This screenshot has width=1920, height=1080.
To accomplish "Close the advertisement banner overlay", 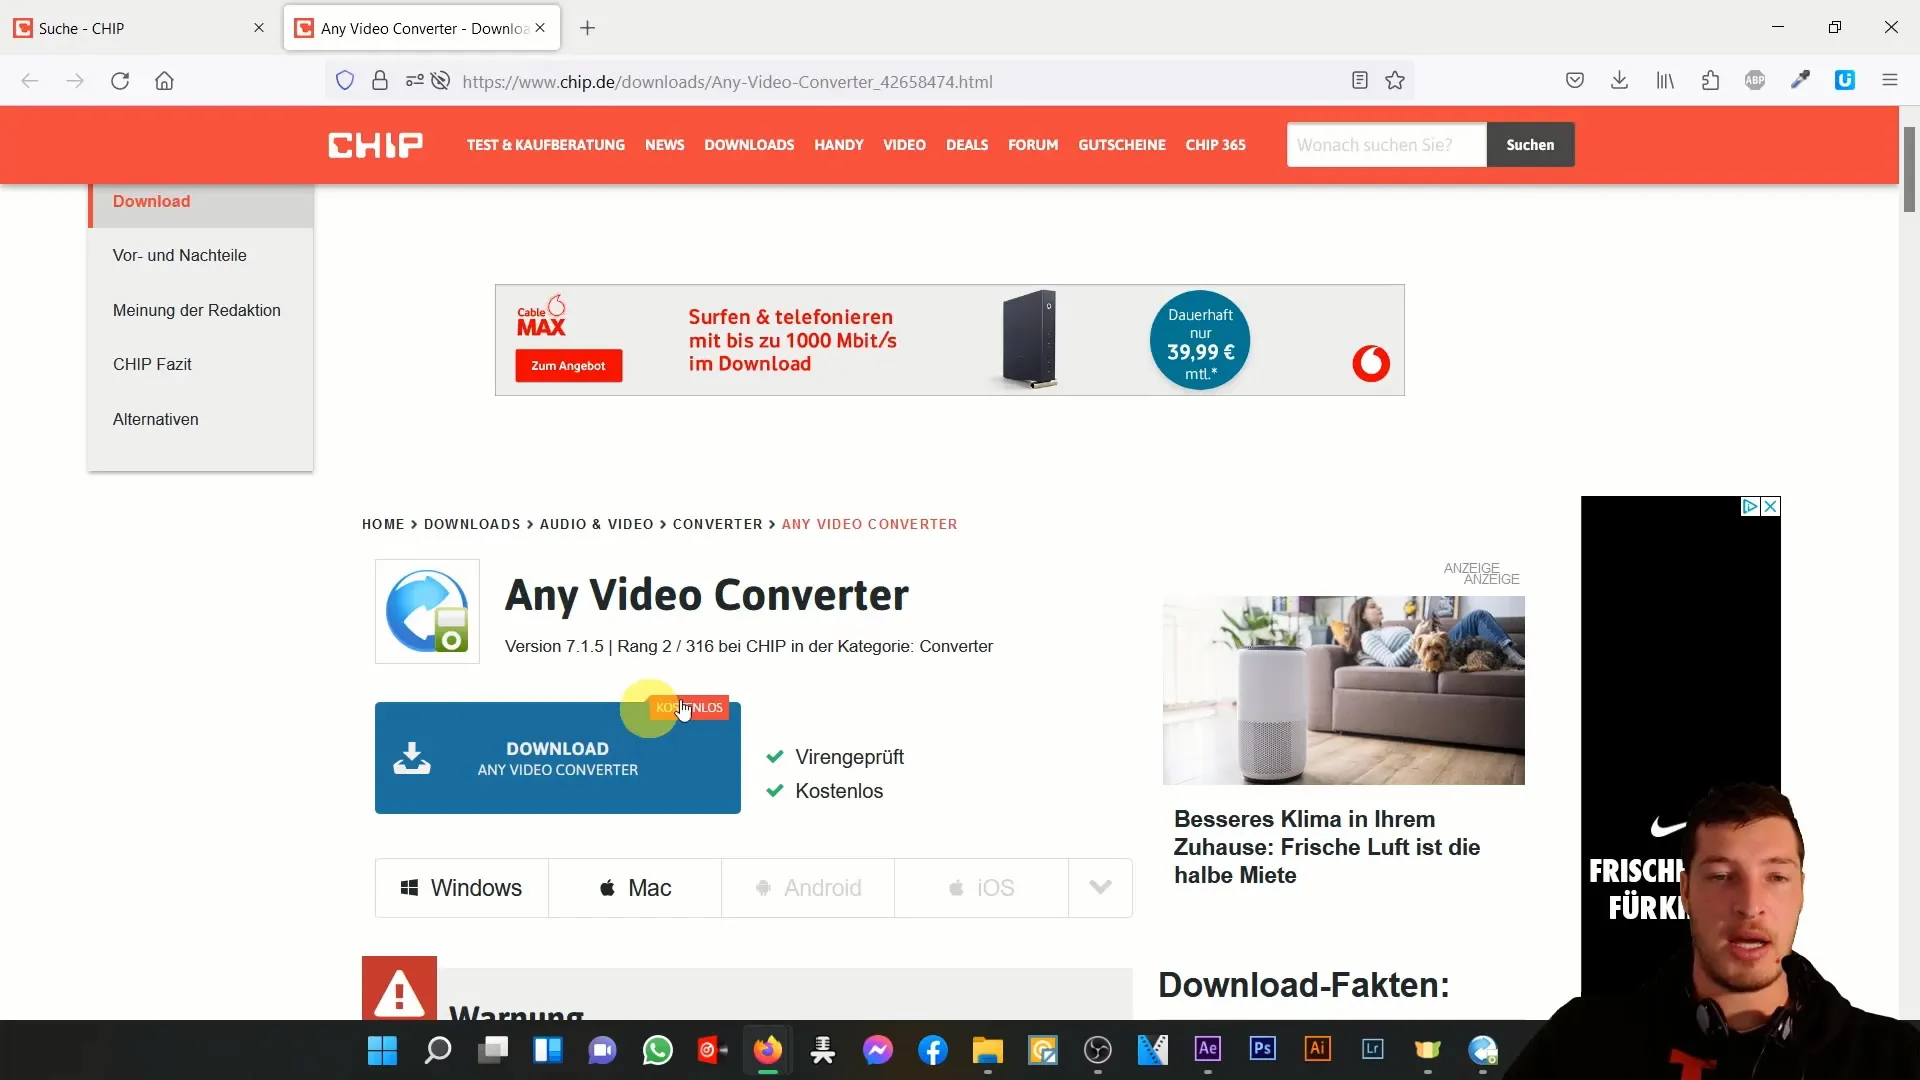I will (x=1771, y=506).
